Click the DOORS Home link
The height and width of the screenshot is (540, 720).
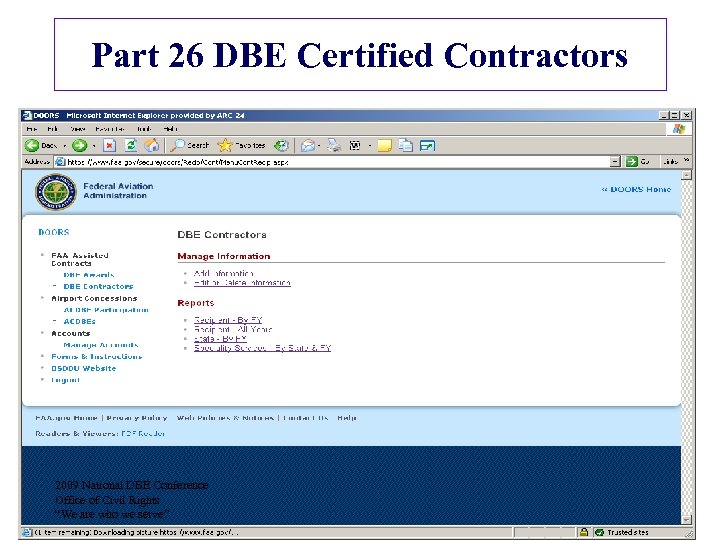[636, 189]
